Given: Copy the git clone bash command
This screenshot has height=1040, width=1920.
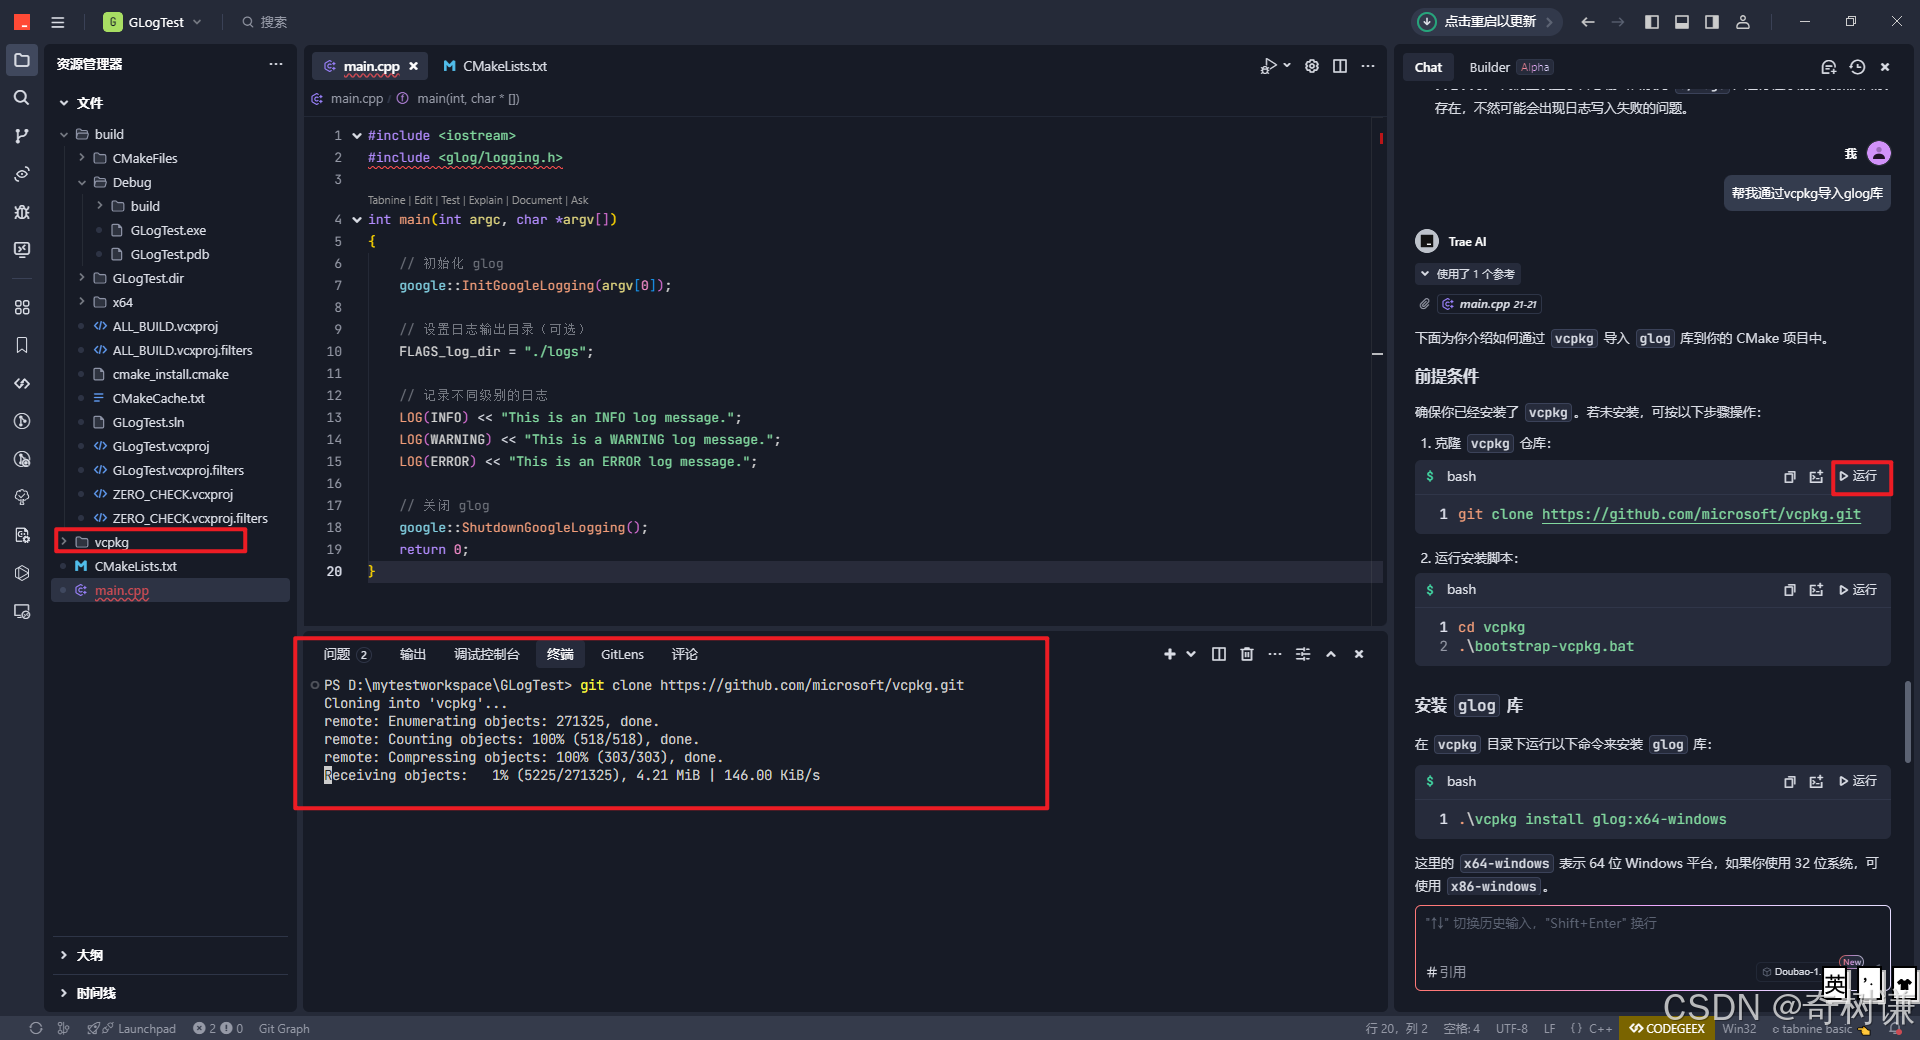Looking at the screenshot, I should click(x=1790, y=477).
